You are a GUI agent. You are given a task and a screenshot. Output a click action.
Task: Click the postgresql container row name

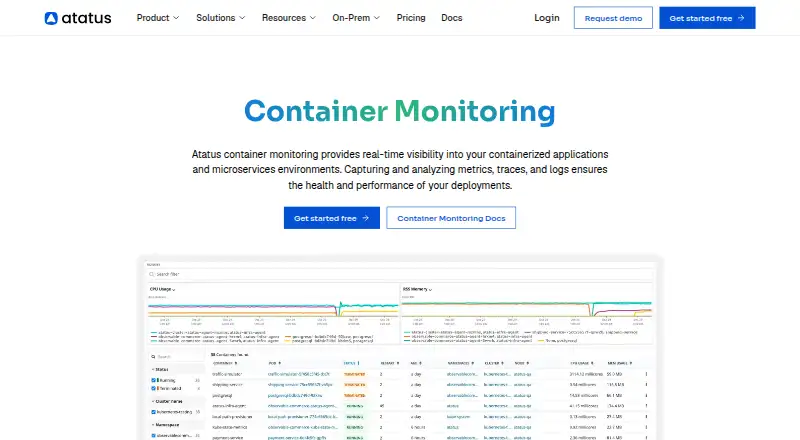pos(222,396)
